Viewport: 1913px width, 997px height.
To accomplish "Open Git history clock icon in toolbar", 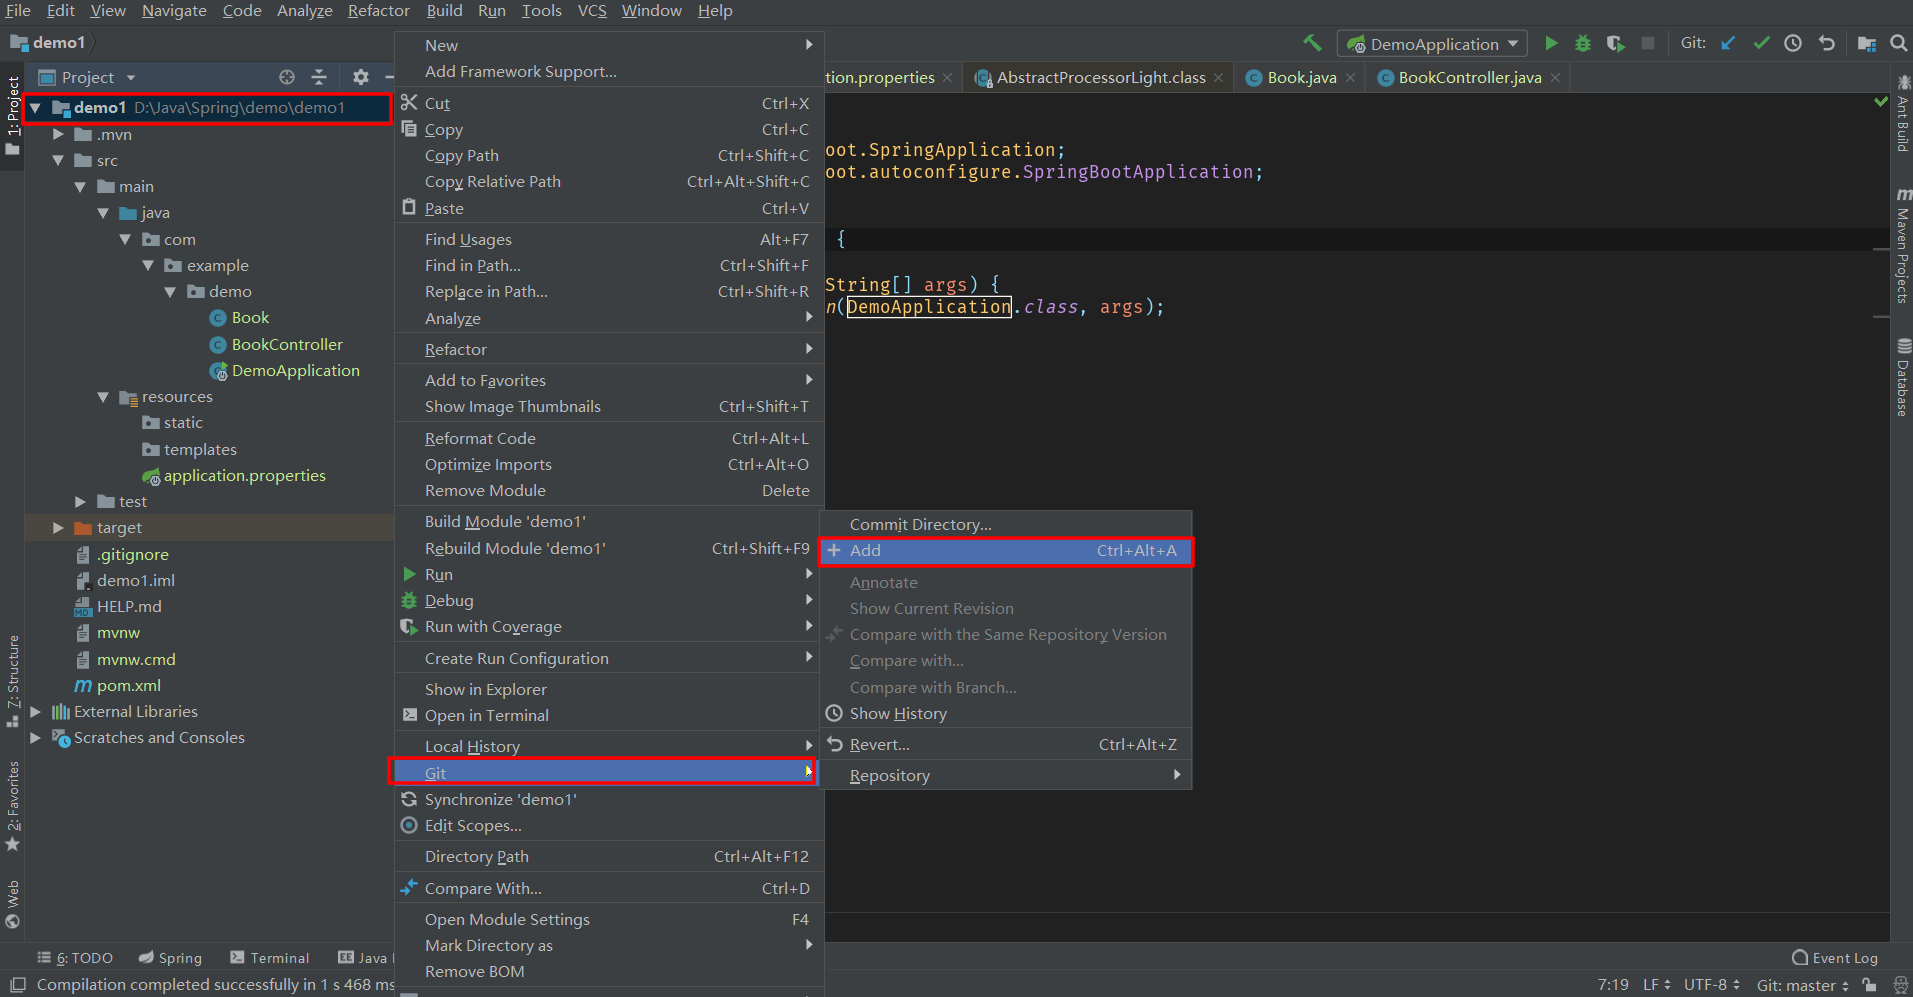I will coord(1793,43).
